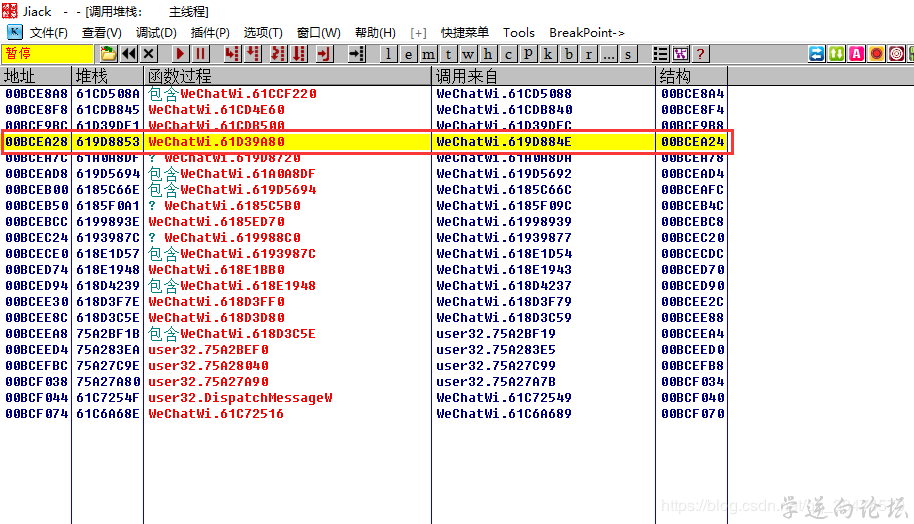The width and height of the screenshot is (914, 524).
Task: Close the debugged process with X icon
Action: coord(149,54)
